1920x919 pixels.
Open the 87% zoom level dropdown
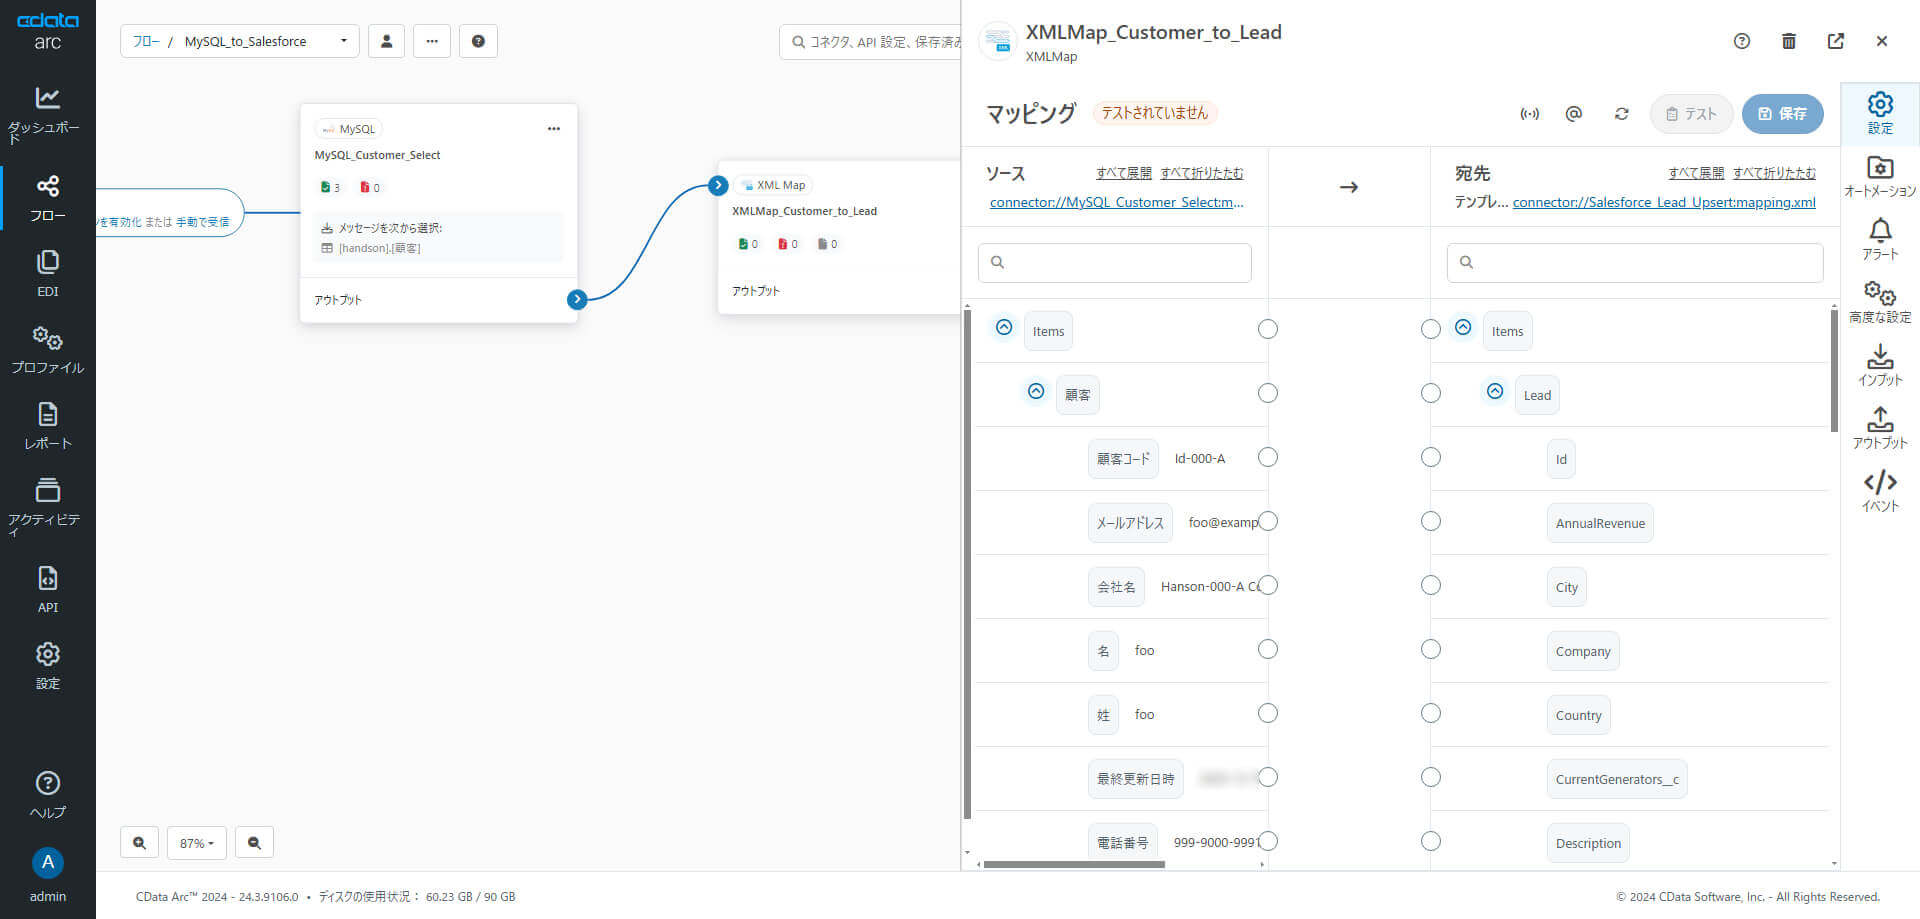(x=197, y=843)
